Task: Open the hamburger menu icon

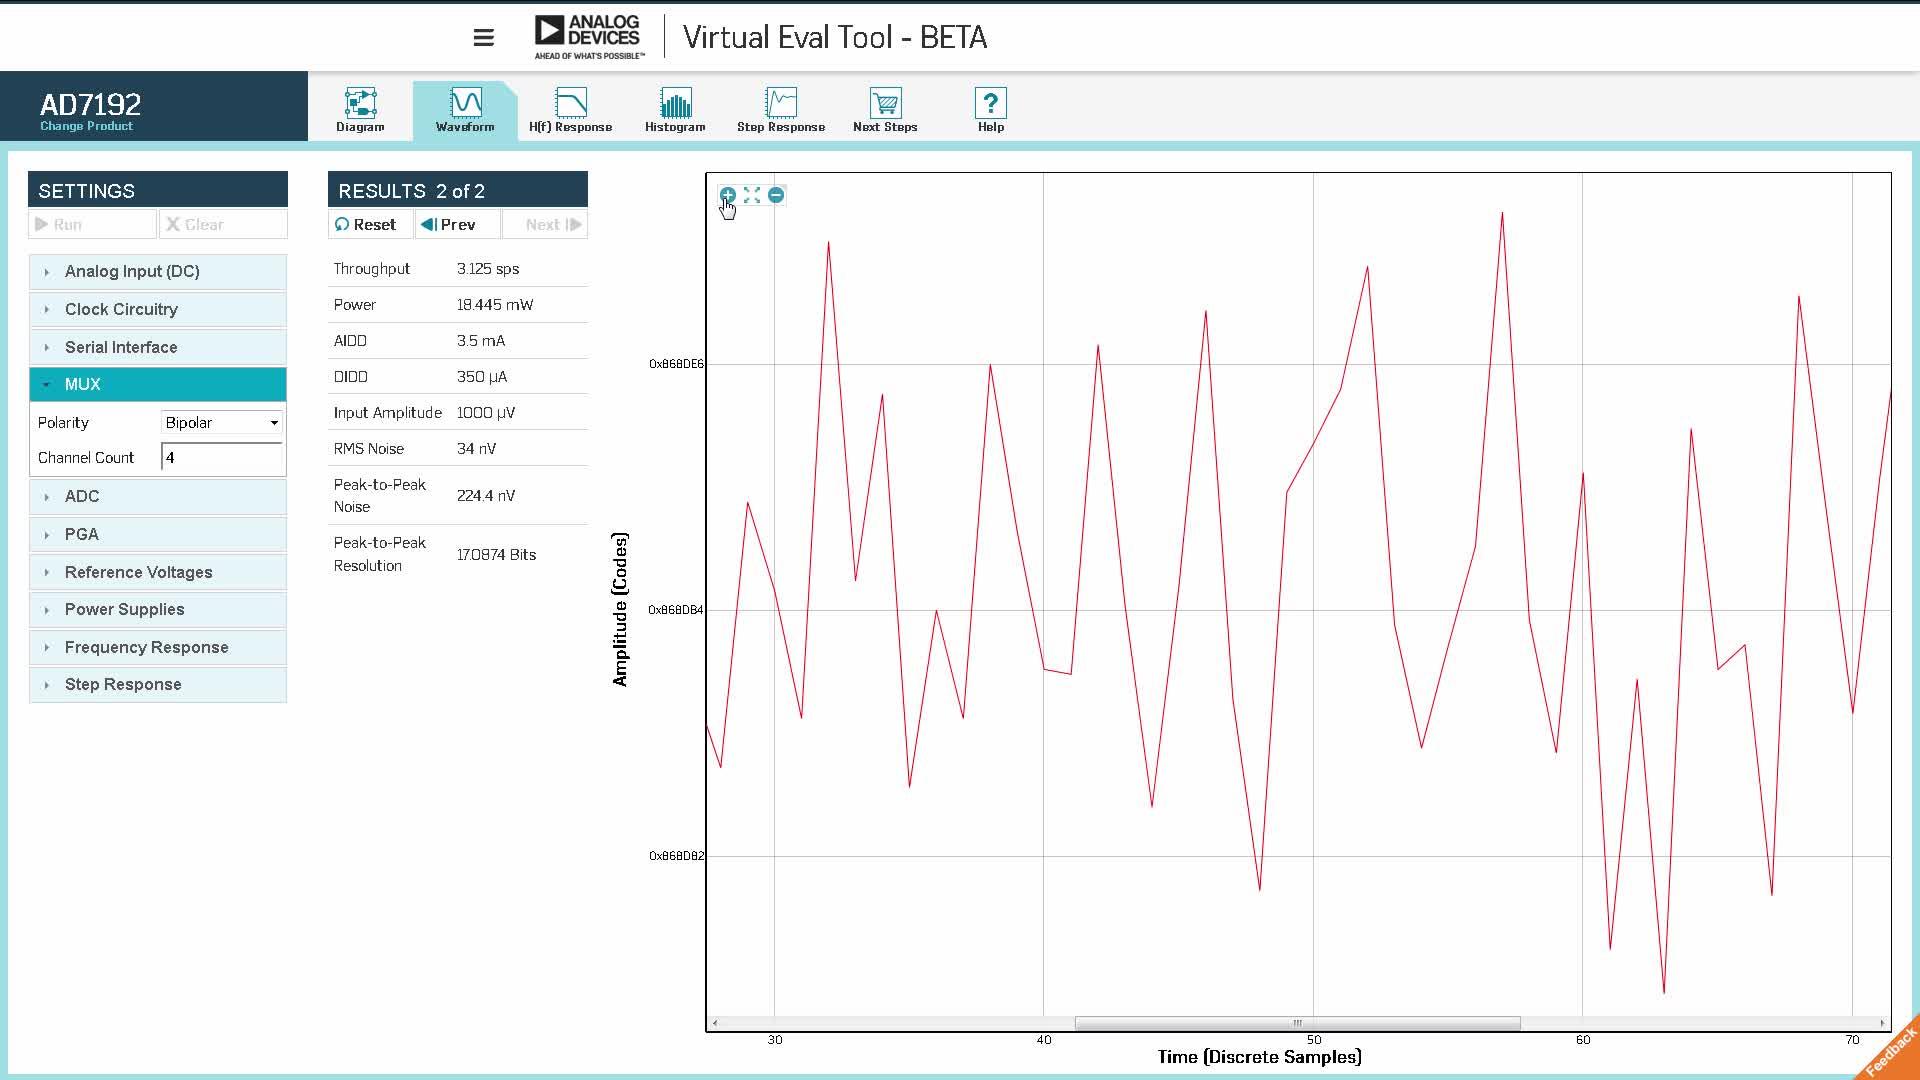Action: tap(483, 38)
